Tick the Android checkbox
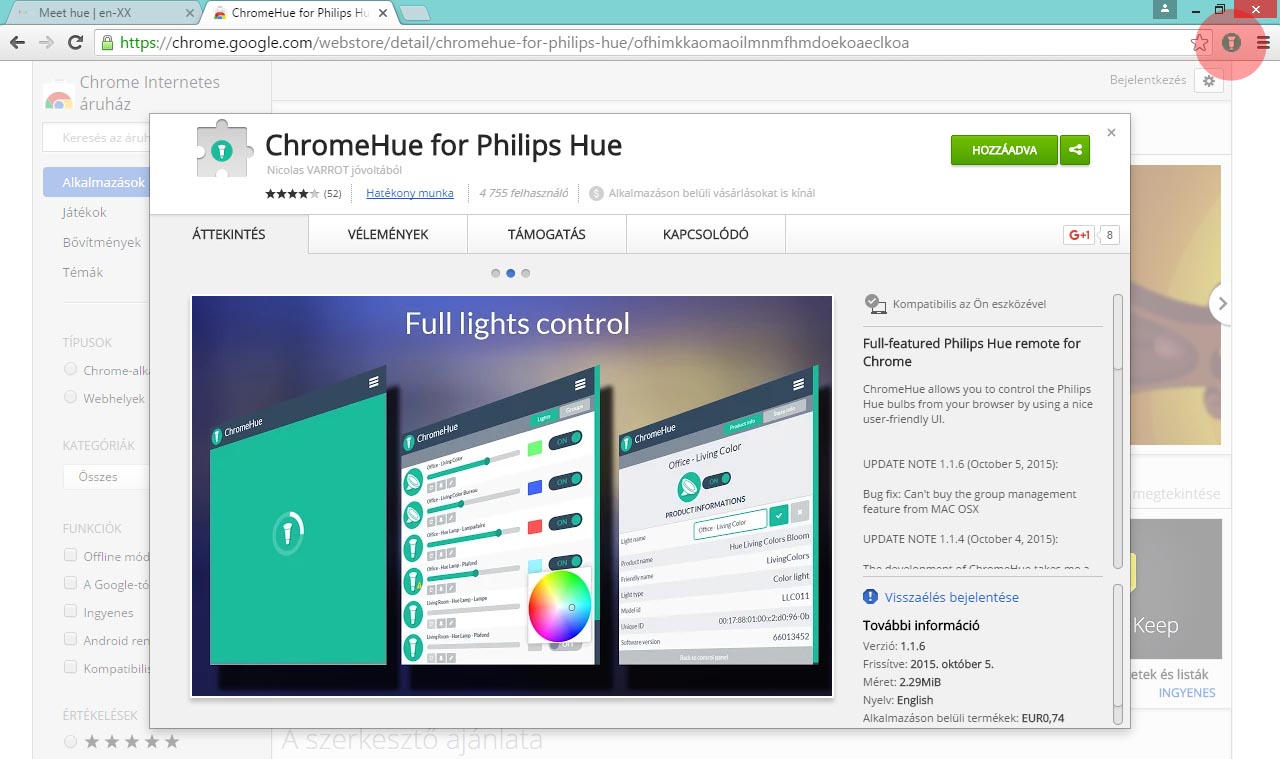 coord(70,639)
